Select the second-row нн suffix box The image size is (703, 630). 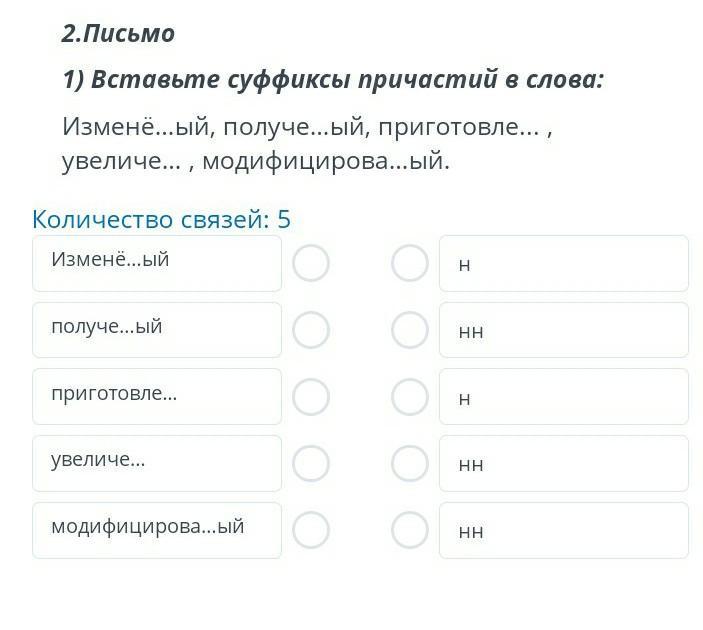[x=564, y=330]
